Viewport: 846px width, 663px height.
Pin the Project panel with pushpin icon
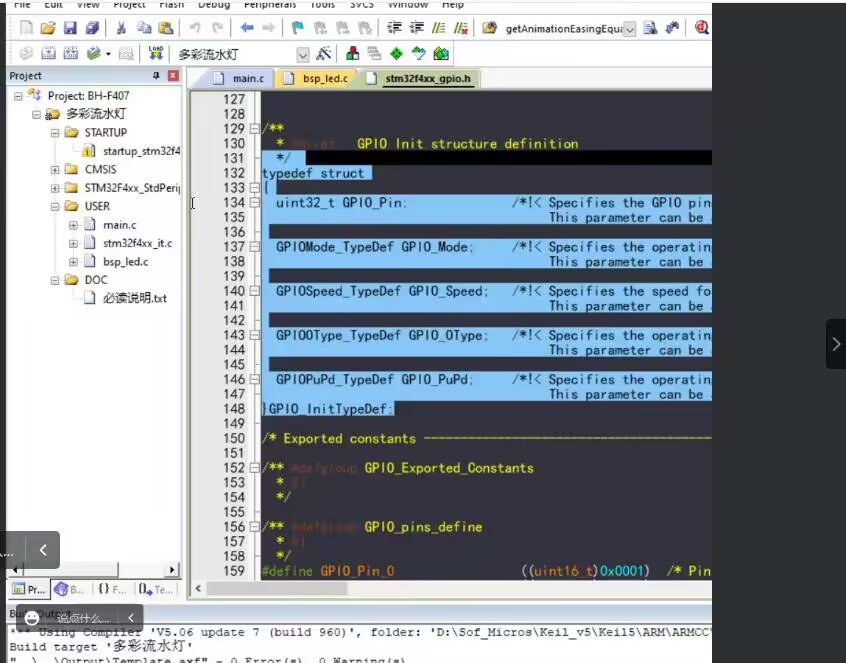click(156, 76)
